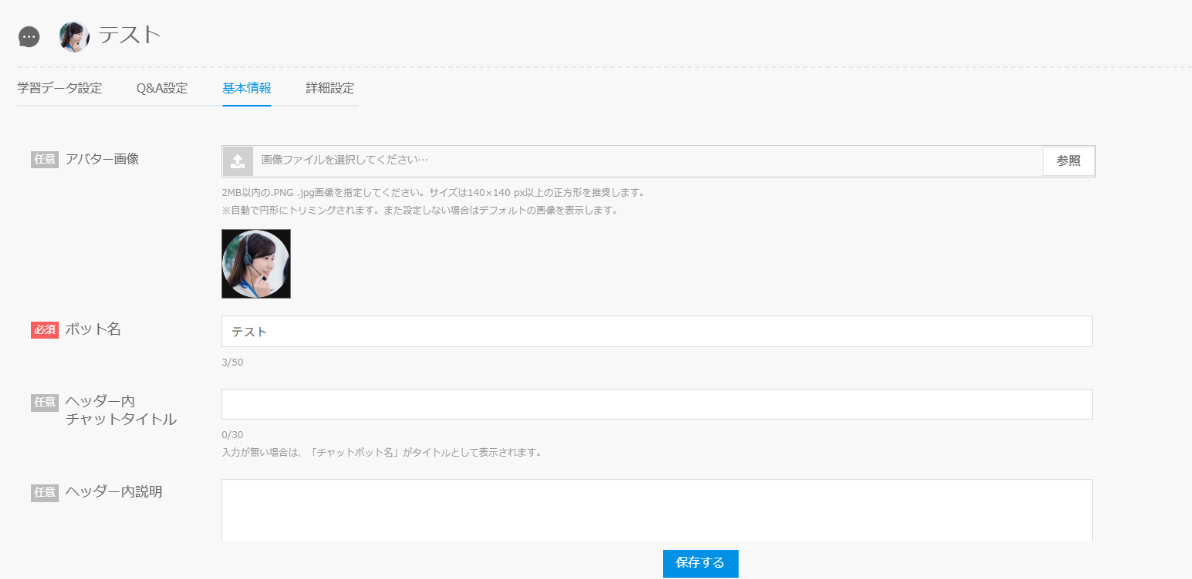This screenshot has width=1192, height=579.
Task: Click the 2MB以内の.PNG .jpg hint text
Action: (x=433, y=193)
